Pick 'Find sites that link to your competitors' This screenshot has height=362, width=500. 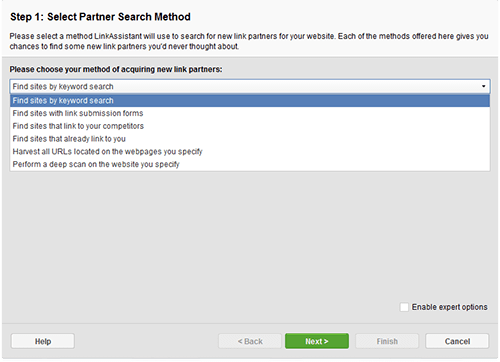(250, 126)
